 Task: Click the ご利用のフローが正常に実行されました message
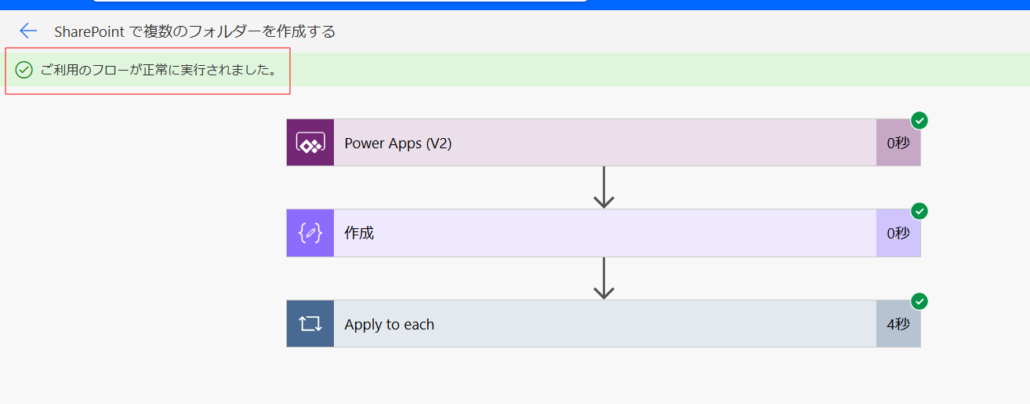point(158,71)
